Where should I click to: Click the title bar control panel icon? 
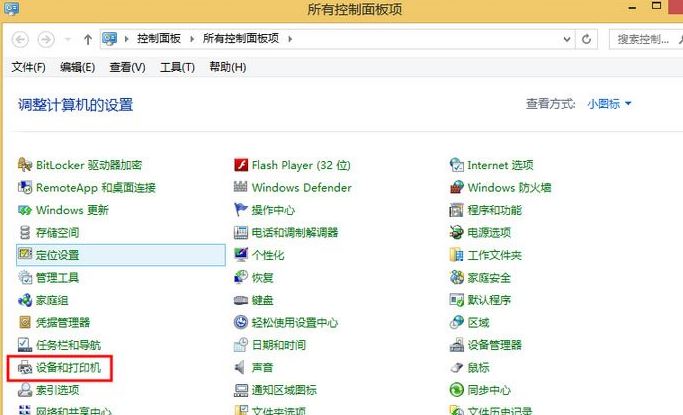point(11,8)
